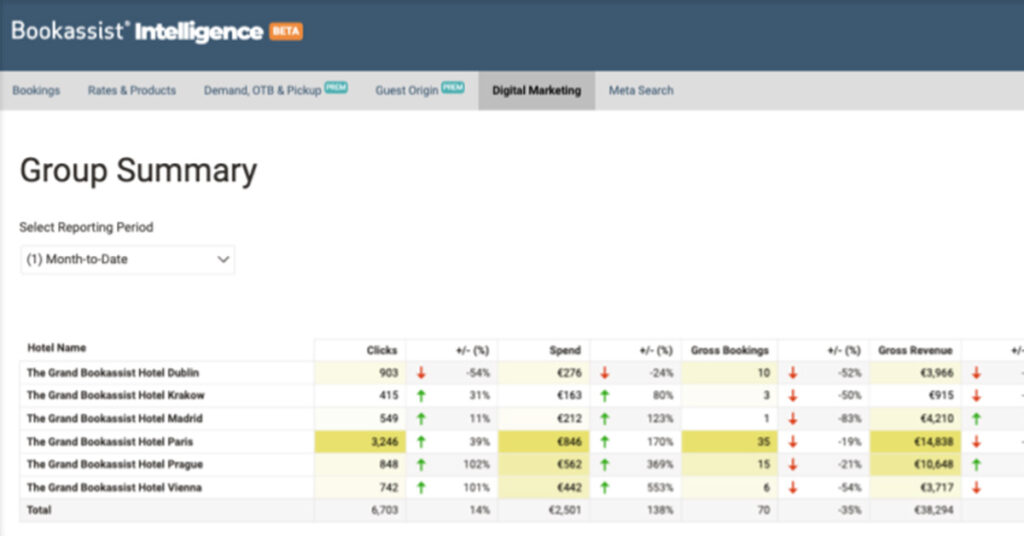Switch to Rates & Products tab
Viewport: 1024px width, 536px height.
(x=132, y=91)
